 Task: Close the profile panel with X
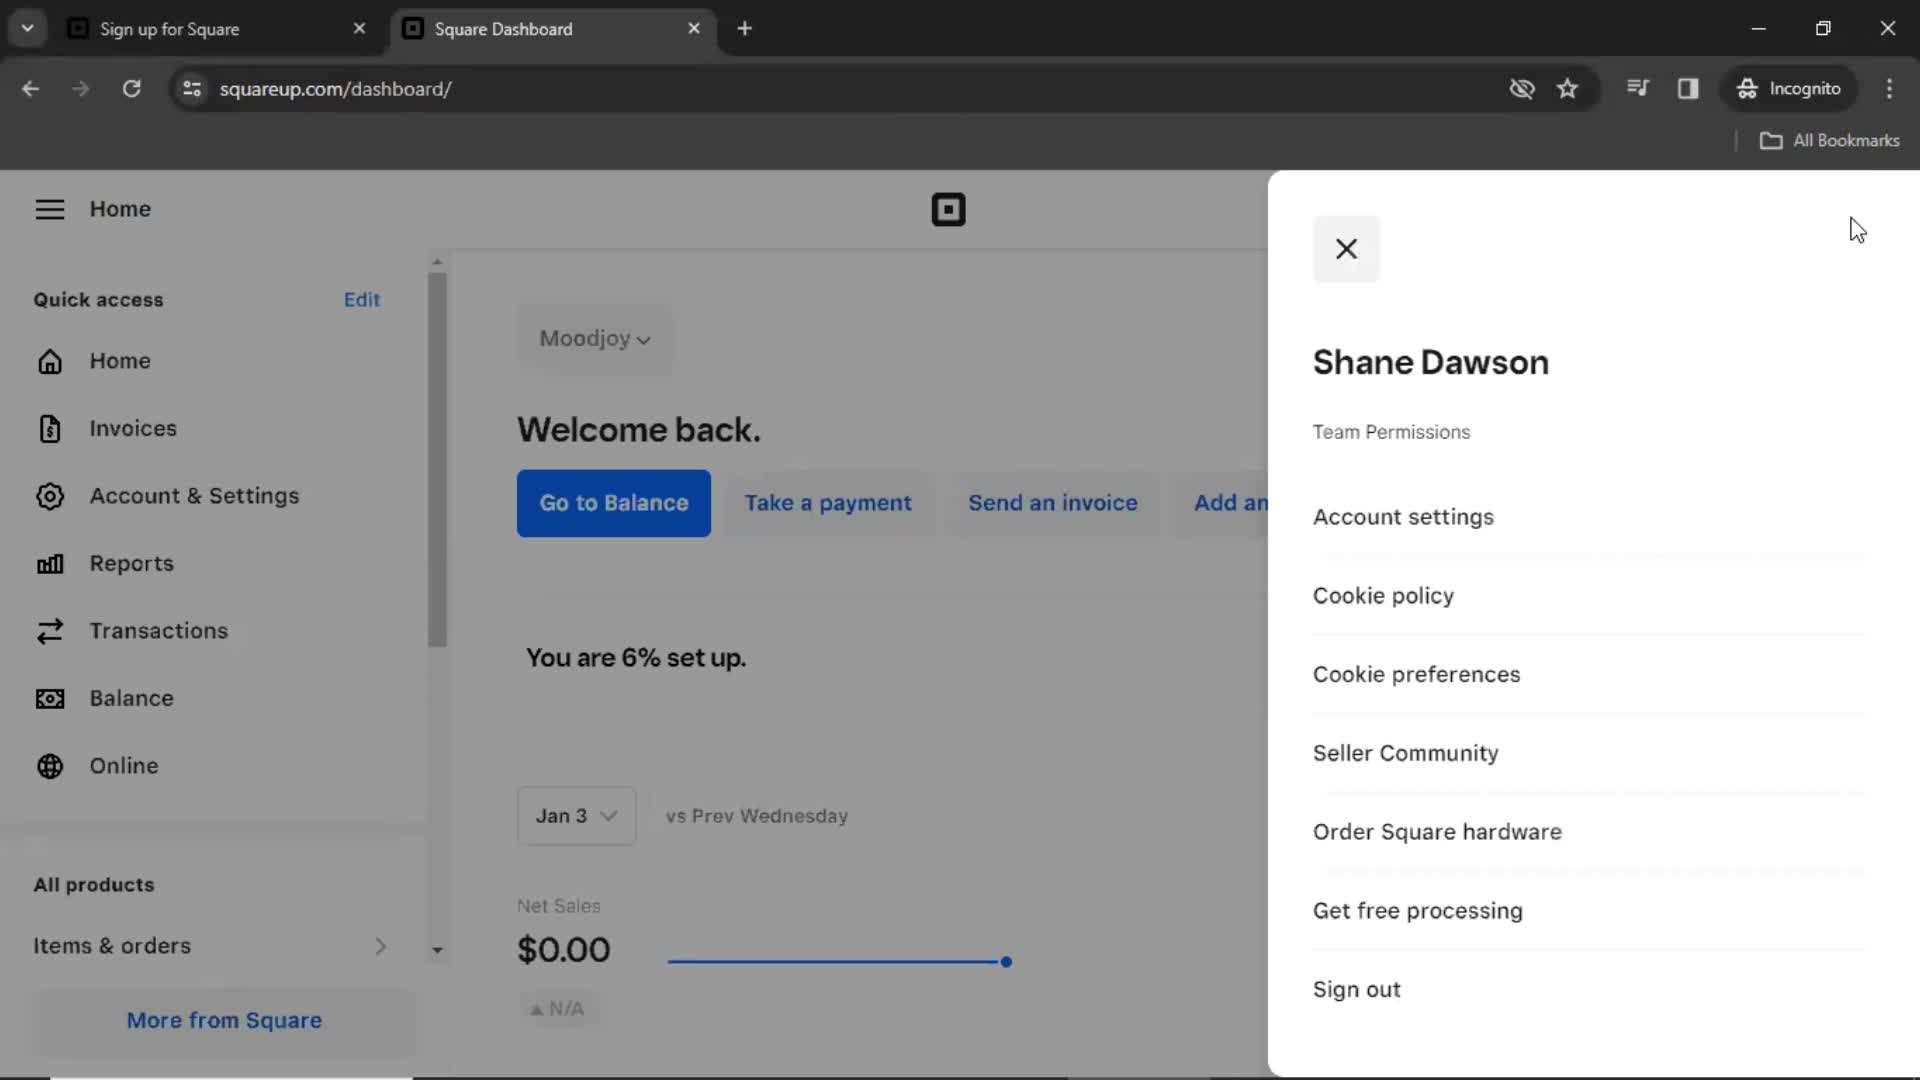pos(1346,248)
